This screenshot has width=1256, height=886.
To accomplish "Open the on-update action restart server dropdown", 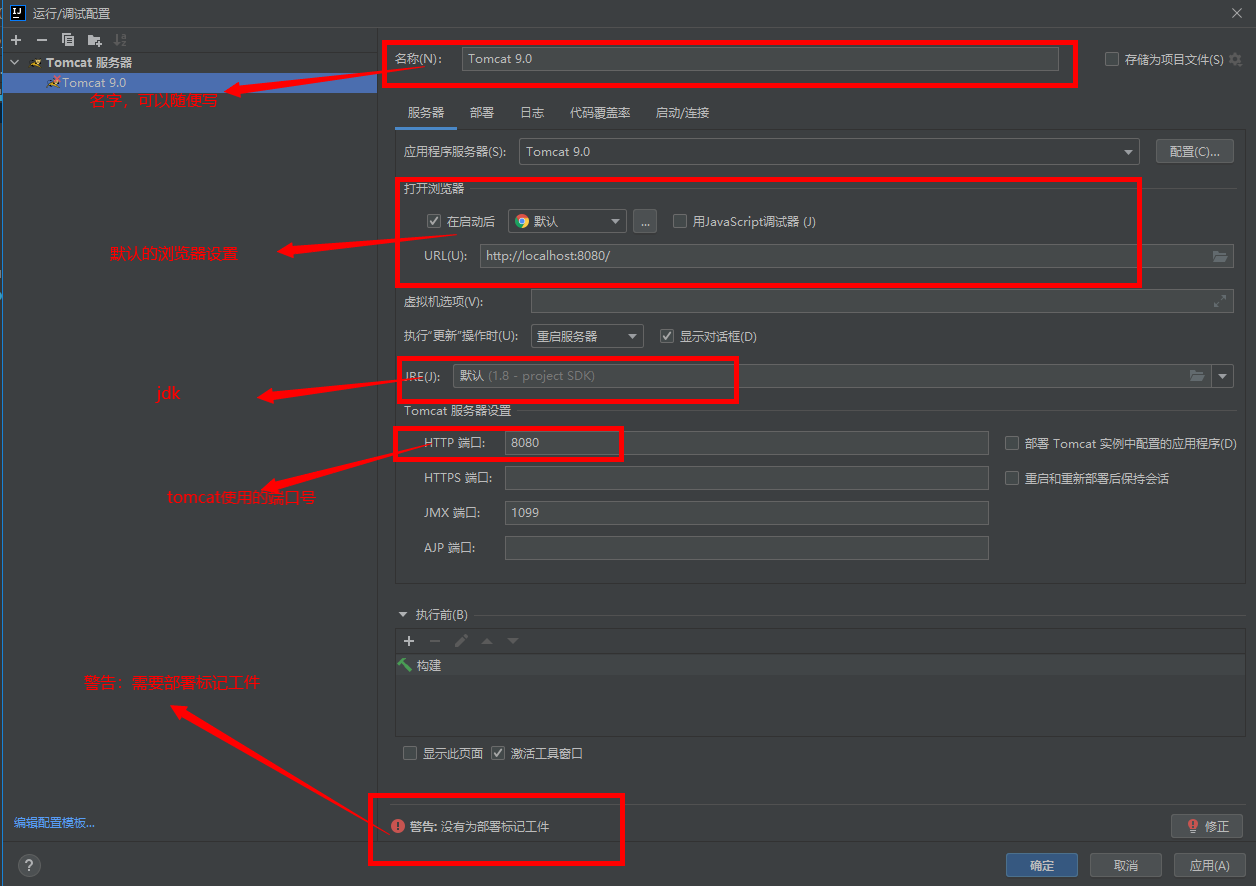I will pos(587,337).
